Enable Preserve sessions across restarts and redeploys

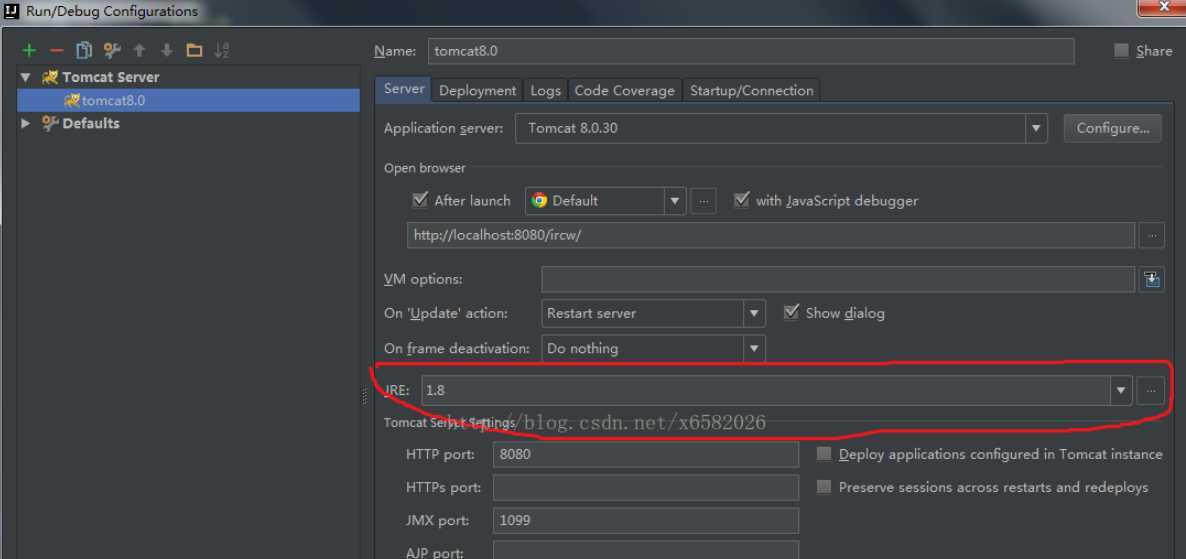[824, 487]
